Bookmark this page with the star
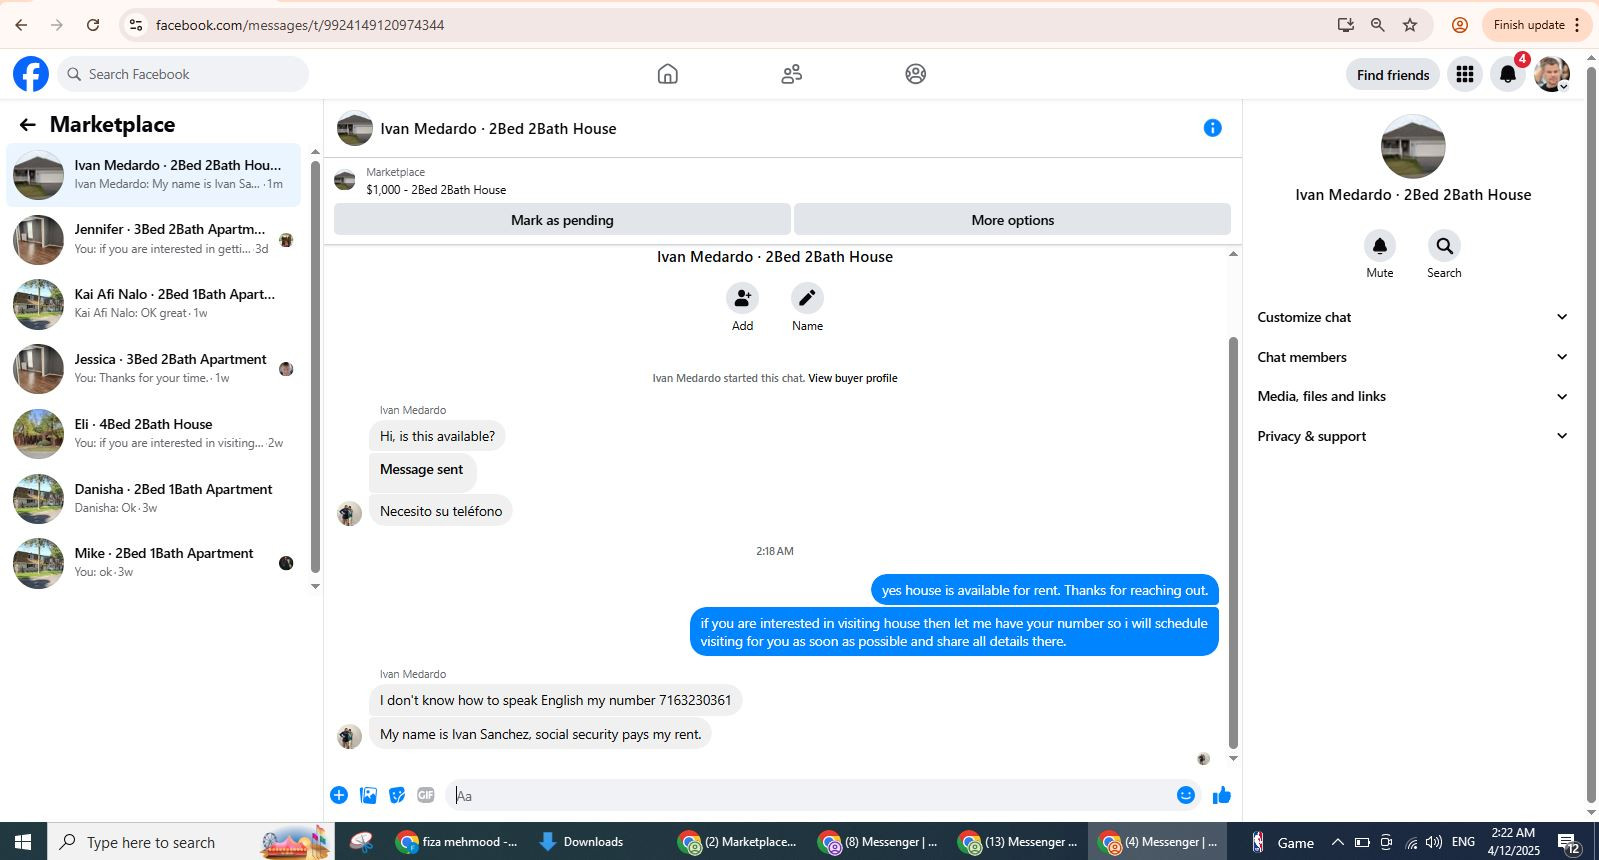 [x=1410, y=25]
